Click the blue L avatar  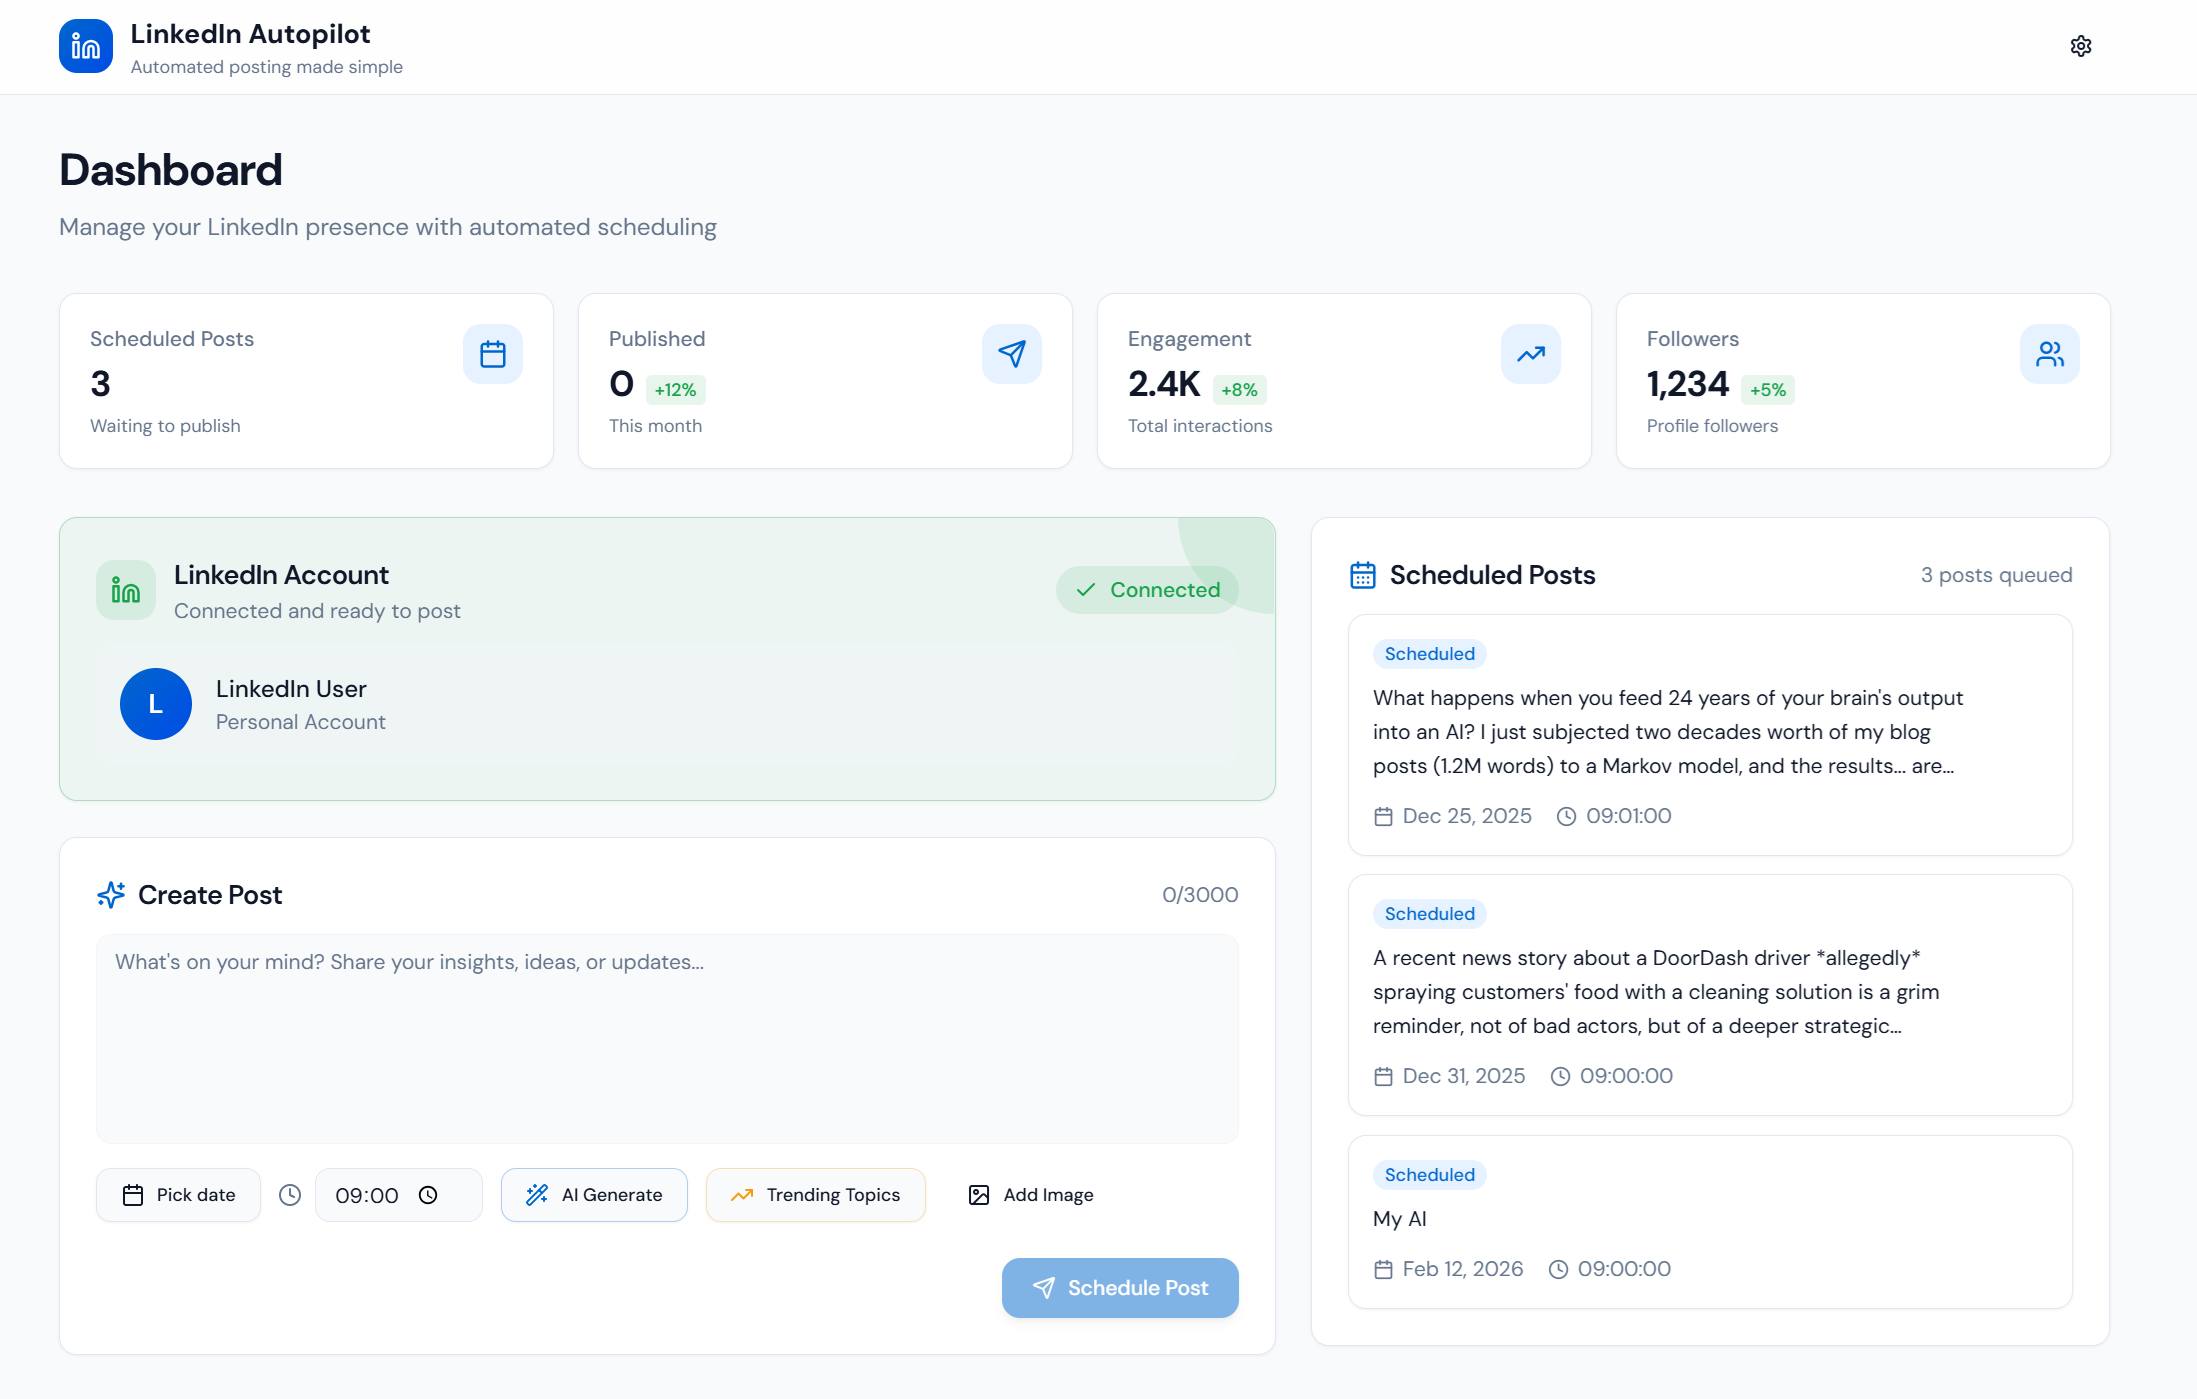point(156,704)
